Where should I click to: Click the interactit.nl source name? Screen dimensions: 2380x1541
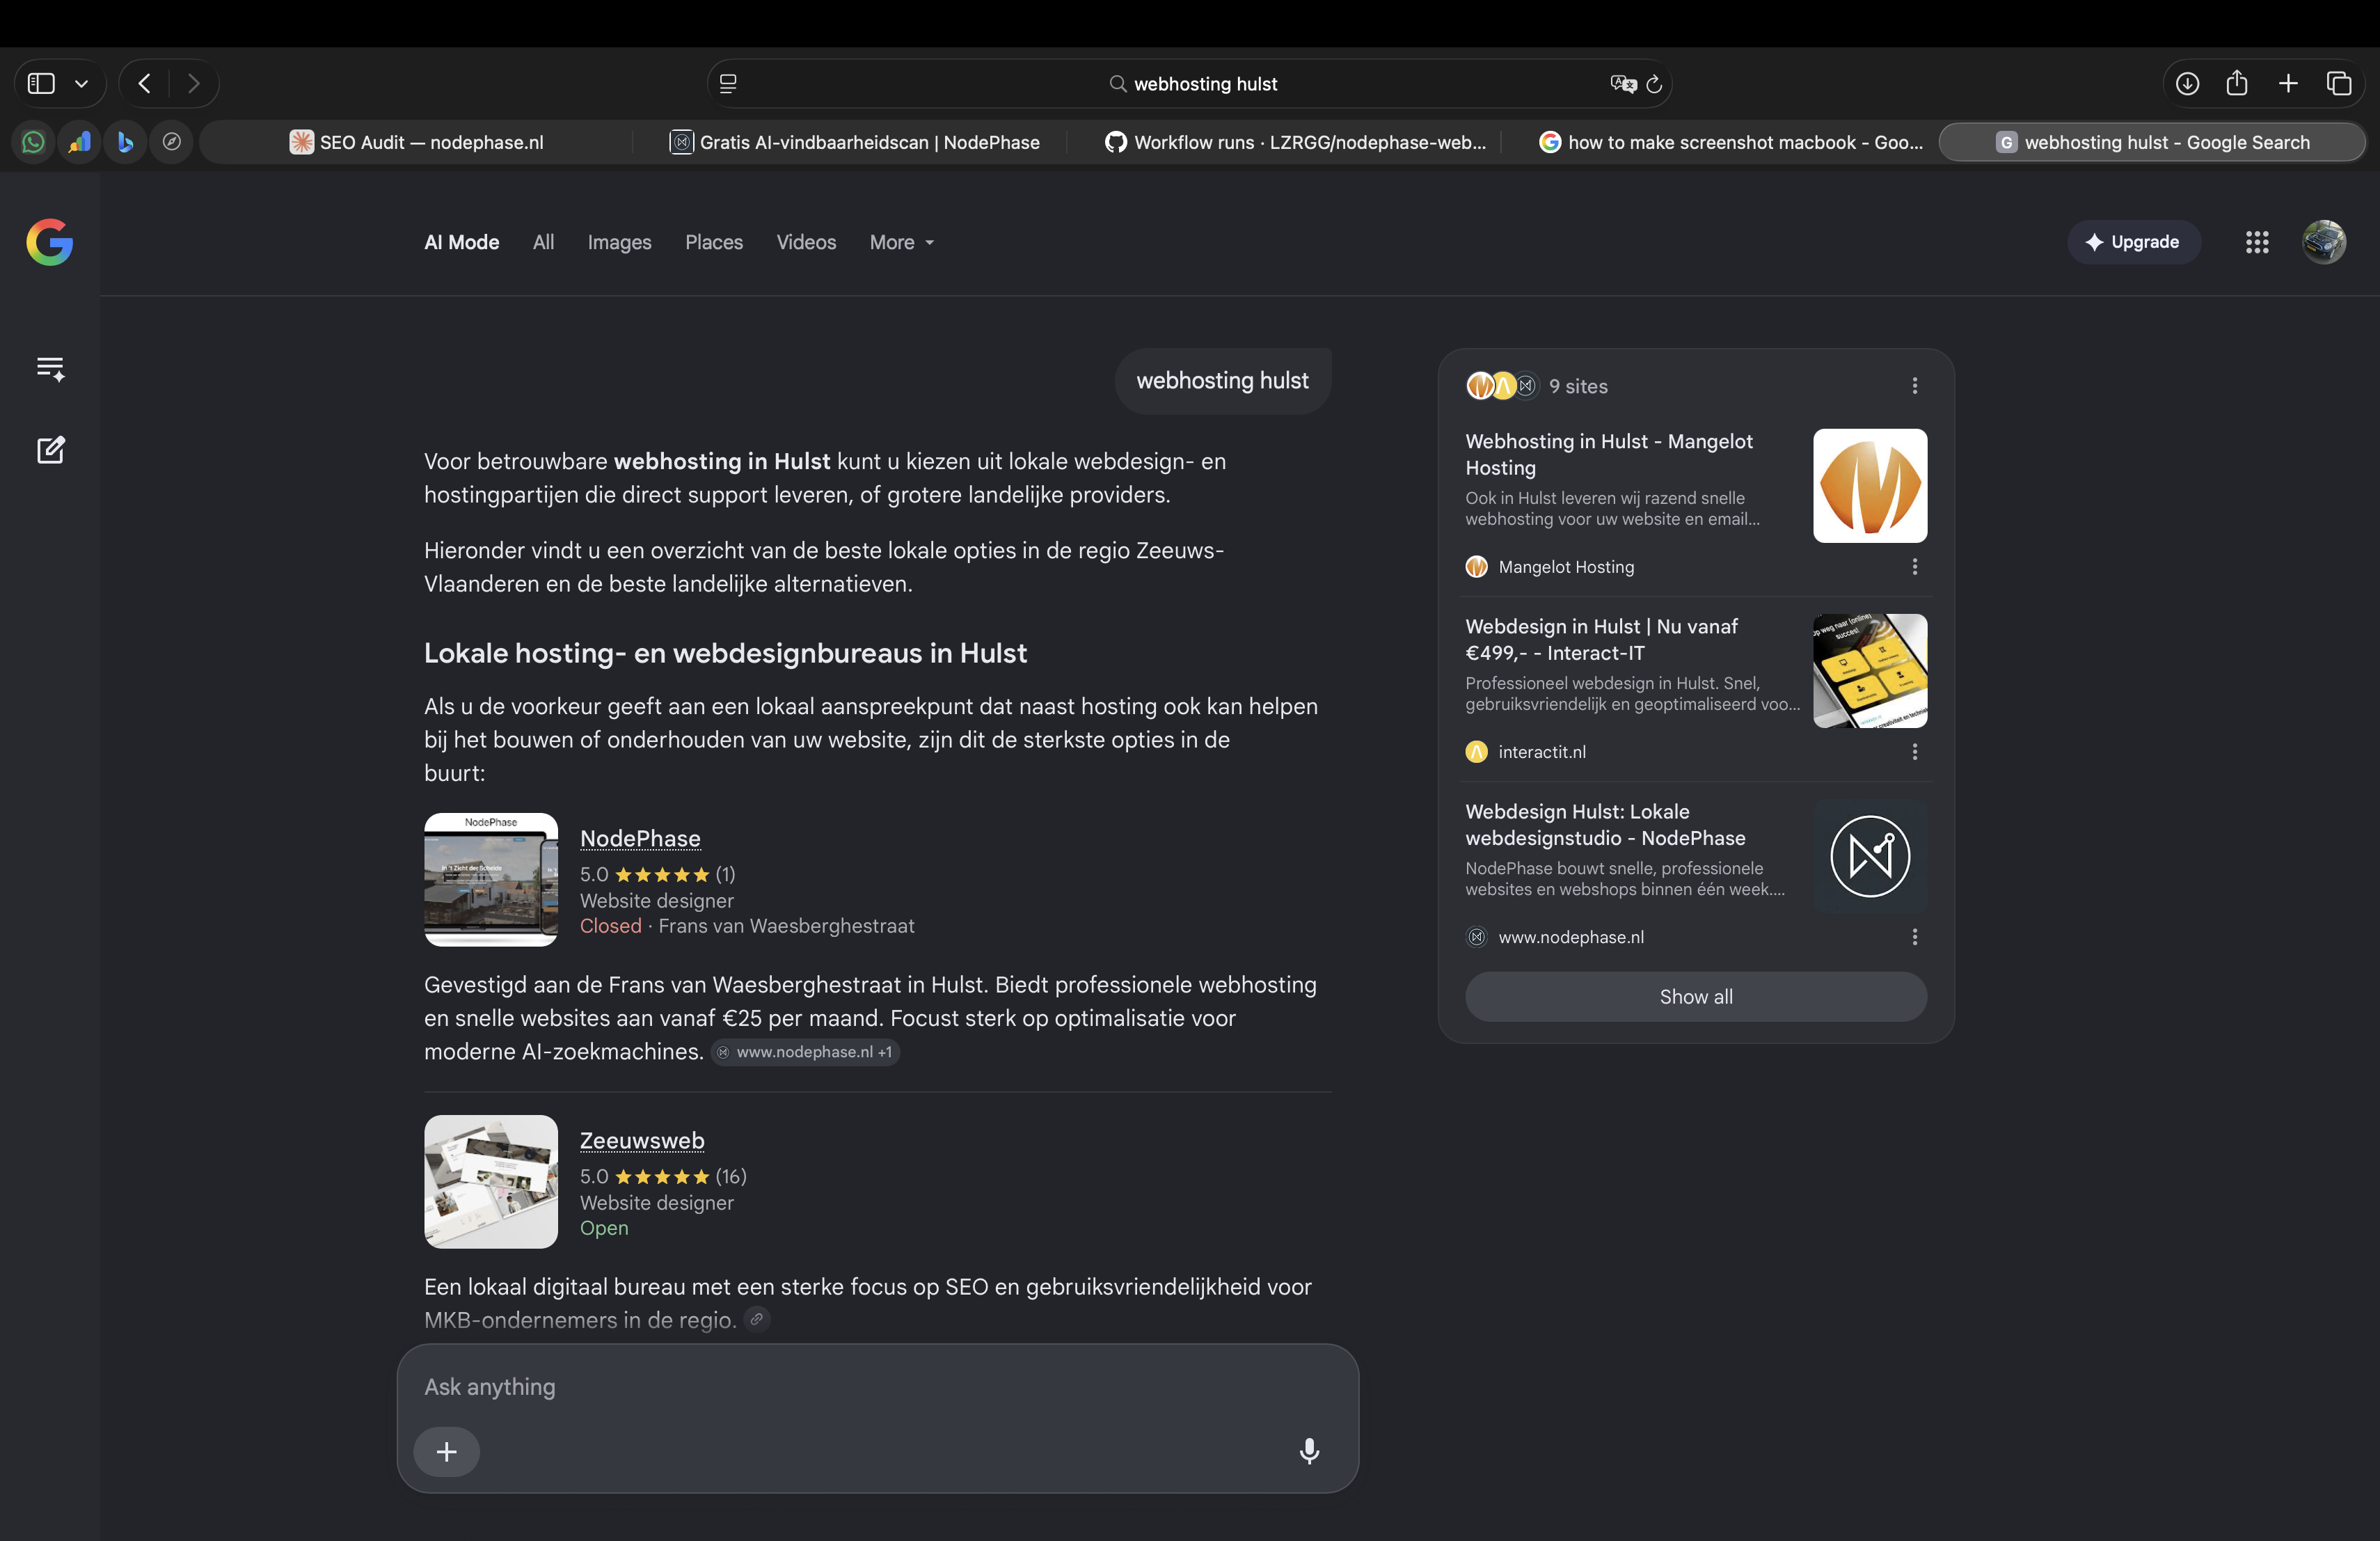pyautogui.click(x=1541, y=752)
